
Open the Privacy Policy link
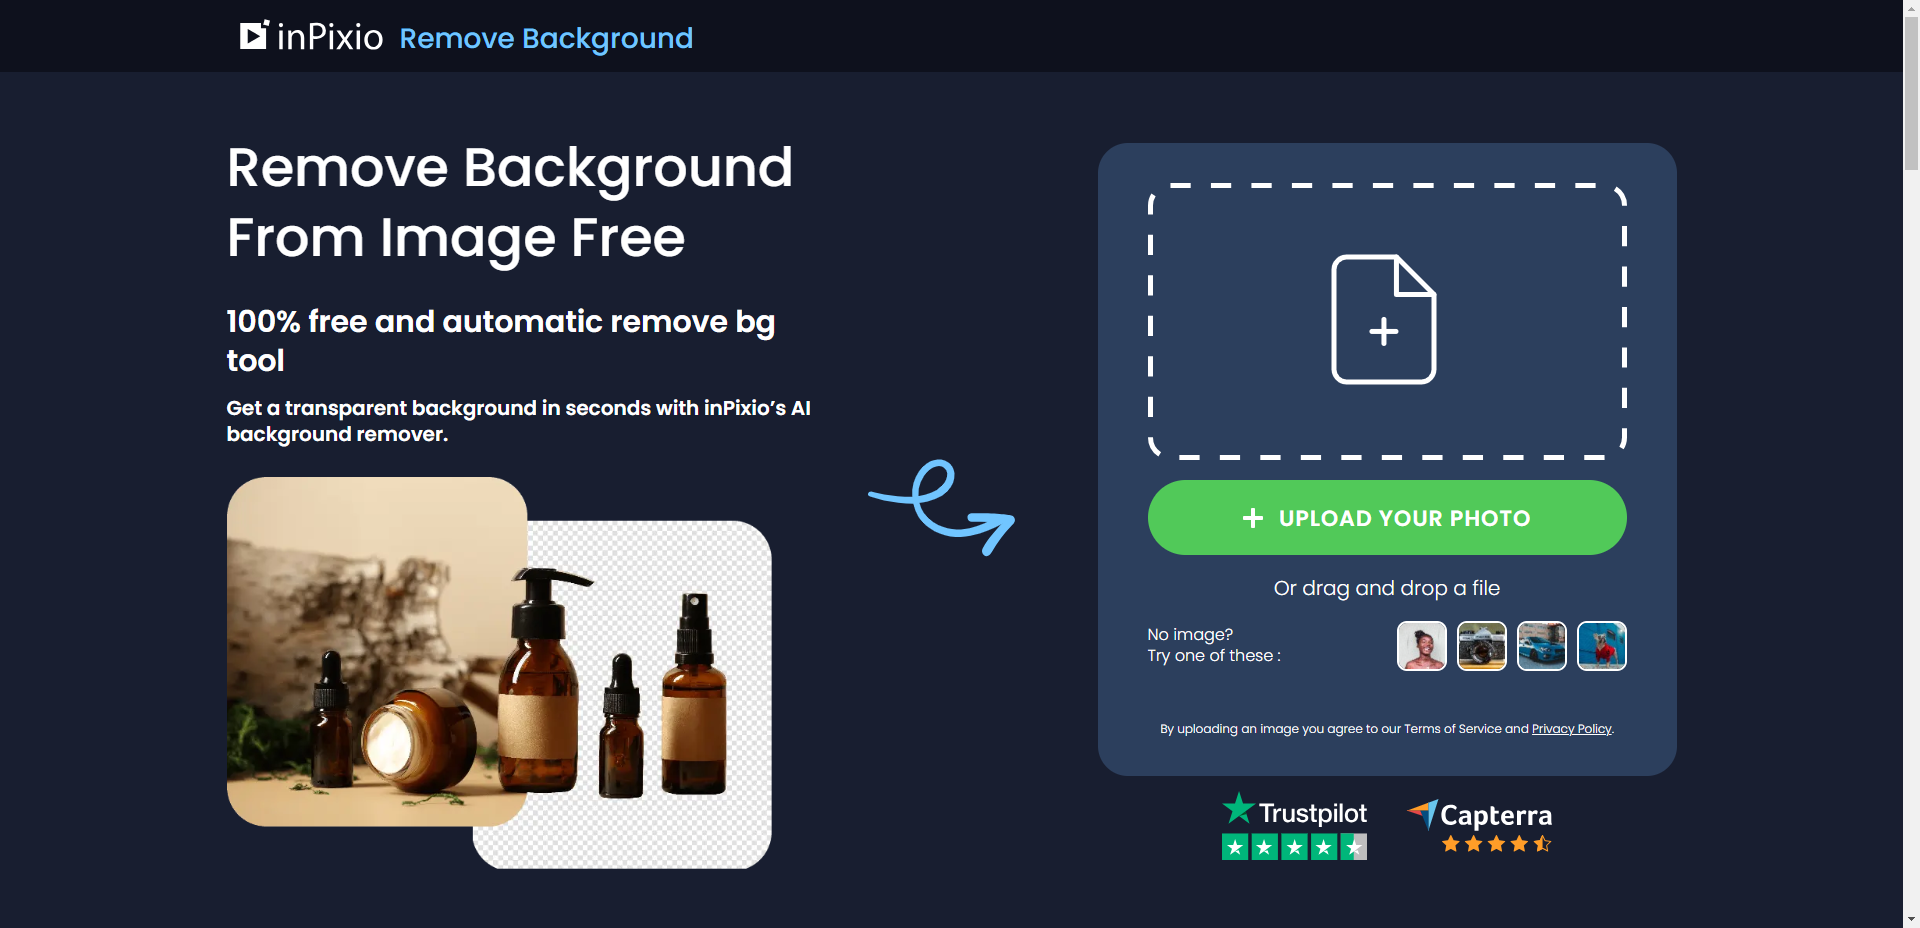point(1571,729)
